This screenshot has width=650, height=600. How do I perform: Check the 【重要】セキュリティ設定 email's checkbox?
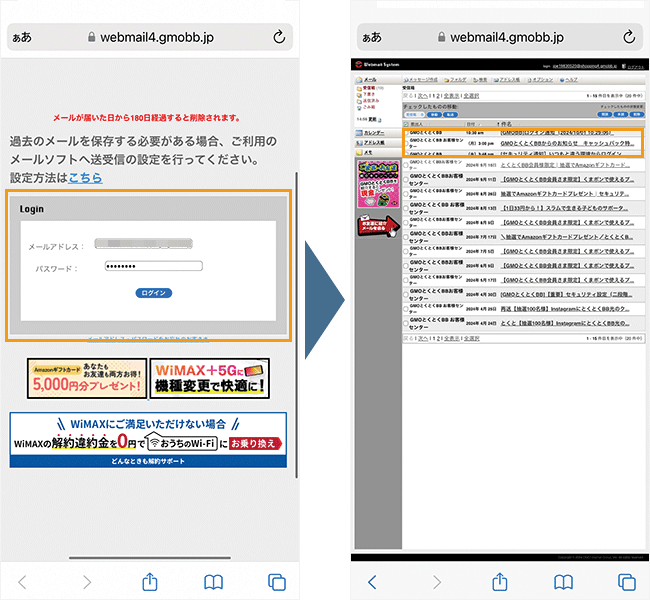tap(406, 294)
